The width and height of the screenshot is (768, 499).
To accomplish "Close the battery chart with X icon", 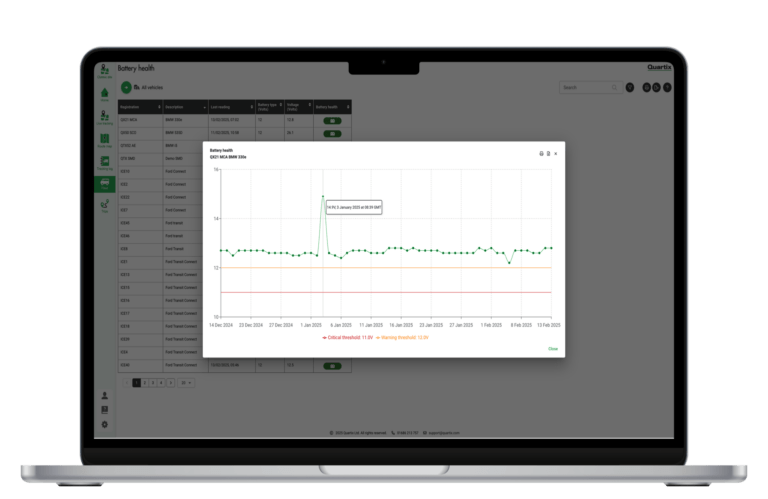I will pos(555,154).
